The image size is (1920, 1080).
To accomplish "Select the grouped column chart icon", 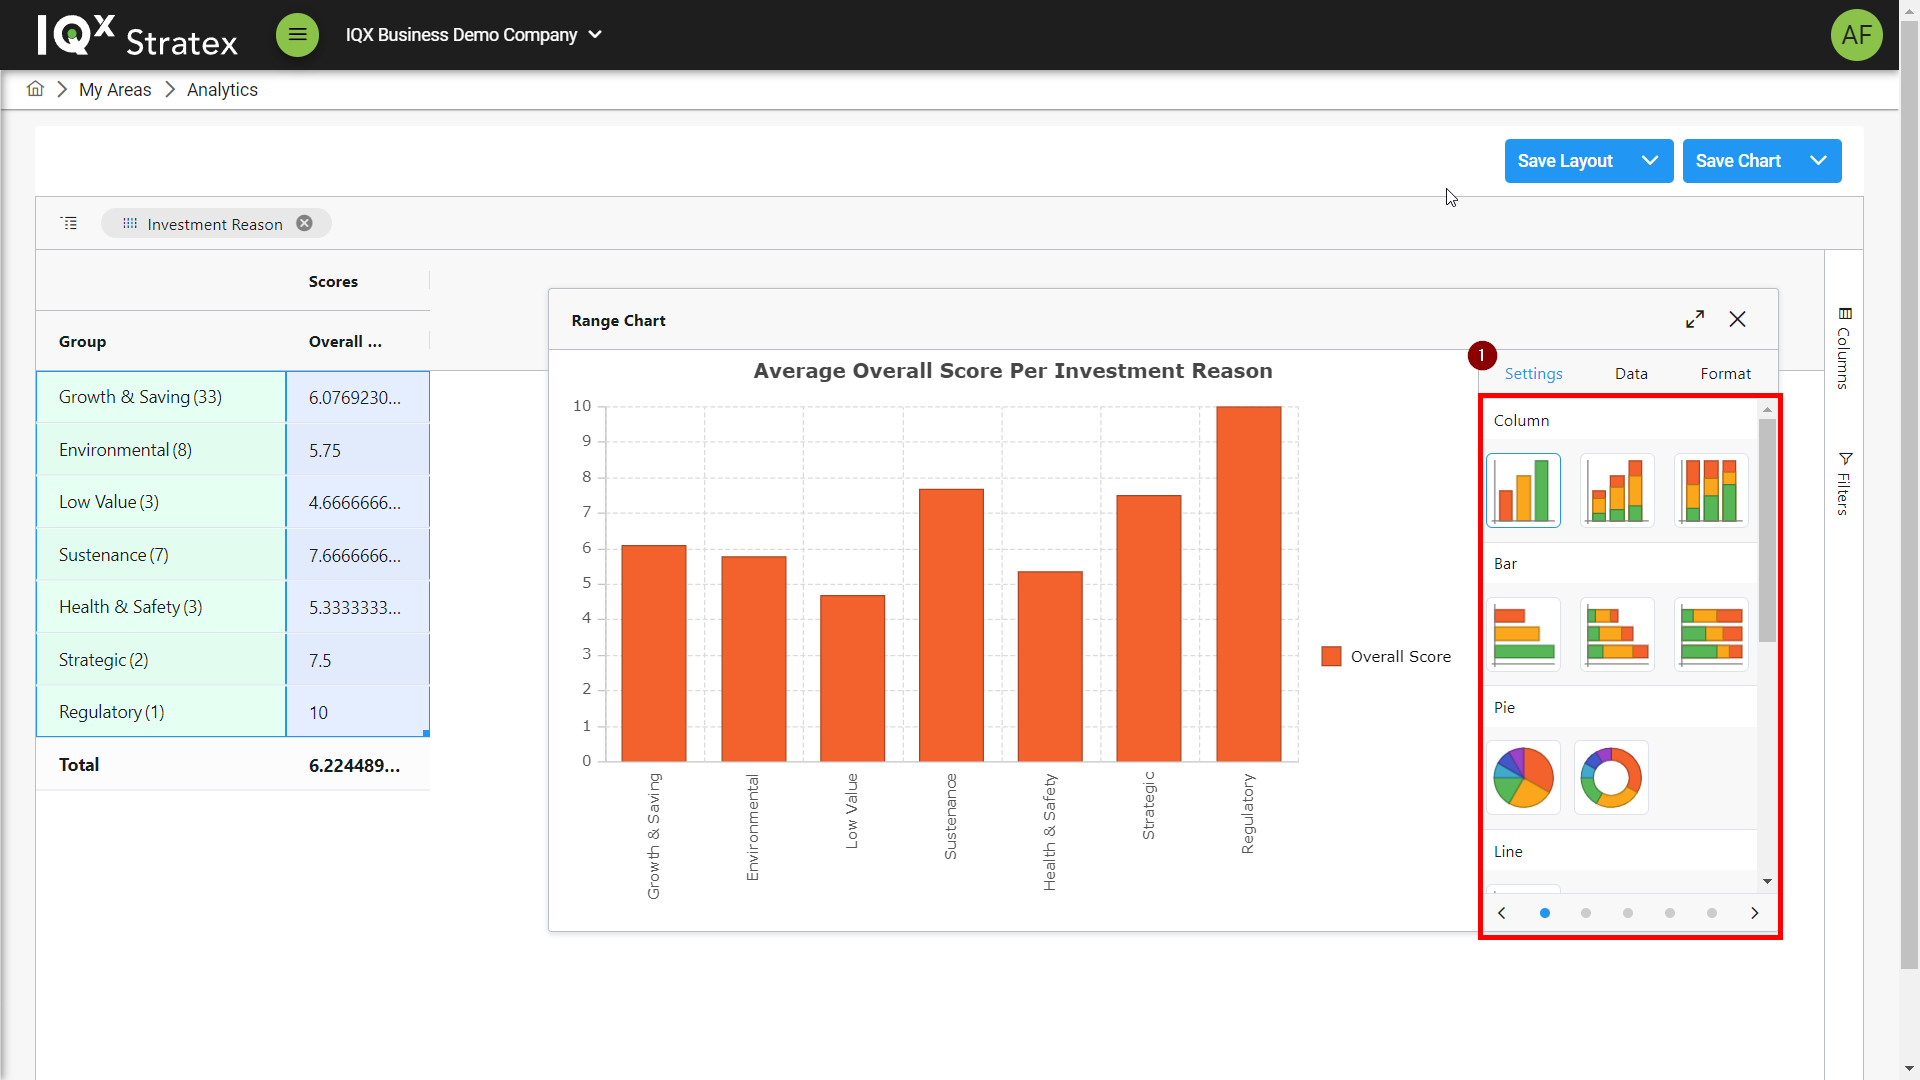I will point(1523,490).
